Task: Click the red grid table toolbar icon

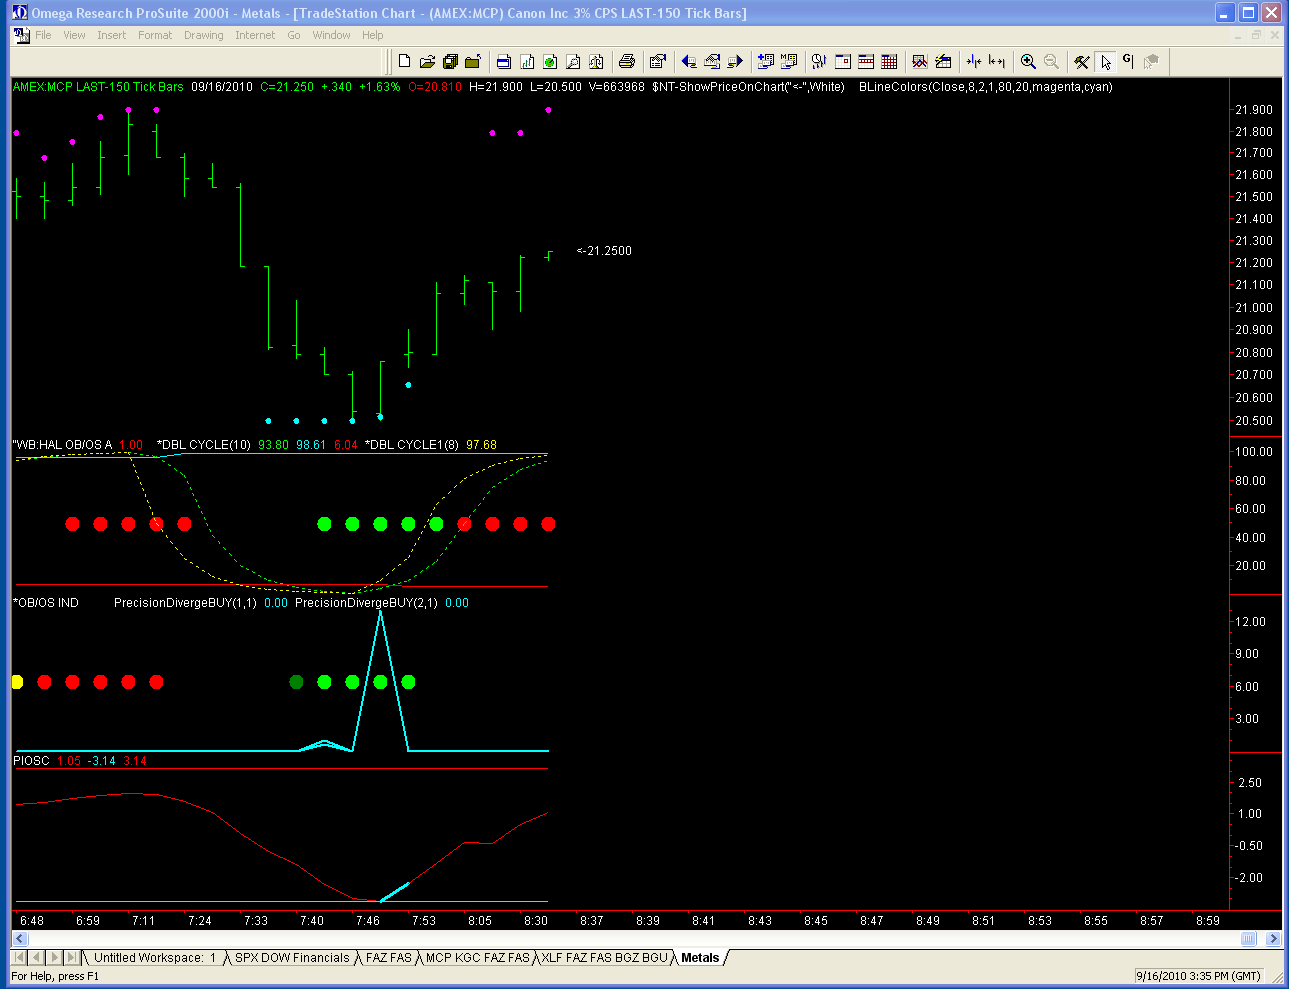Action: point(889,61)
